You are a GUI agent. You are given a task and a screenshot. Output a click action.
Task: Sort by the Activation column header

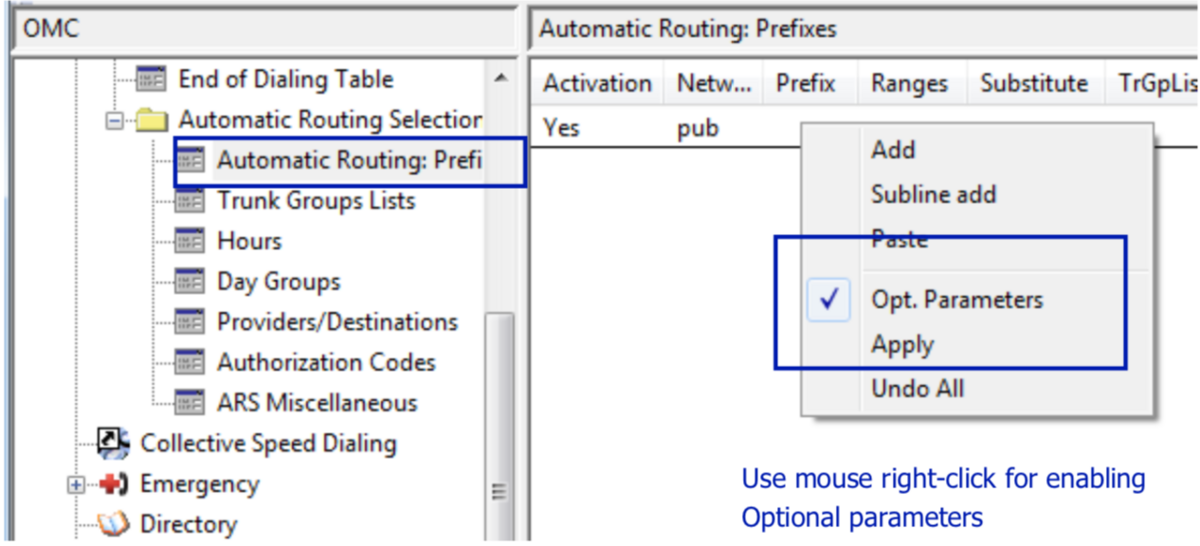(597, 84)
